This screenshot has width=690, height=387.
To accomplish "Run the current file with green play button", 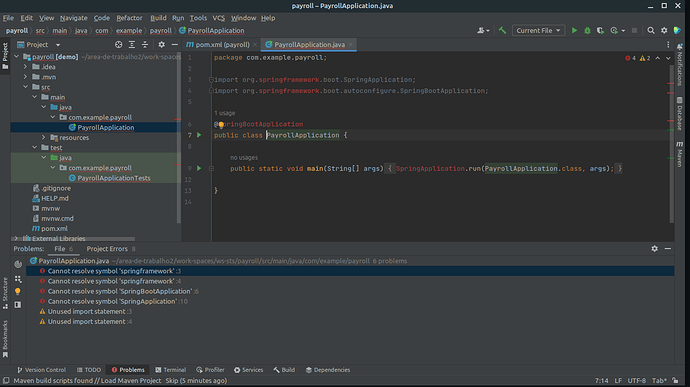I will (574, 30).
